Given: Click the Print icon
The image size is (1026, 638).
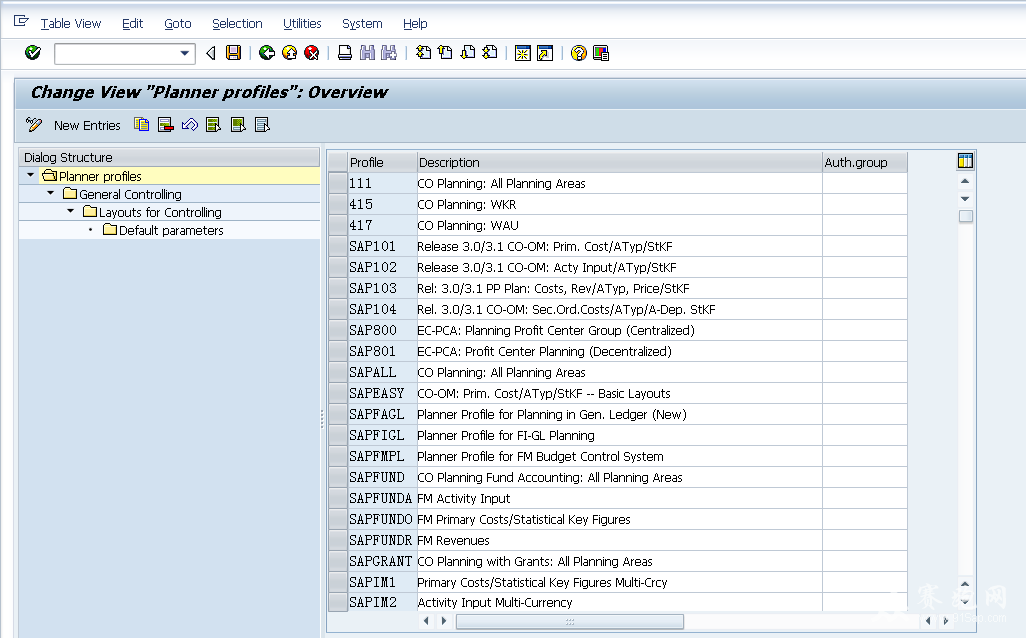Looking at the screenshot, I should pos(345,53).
